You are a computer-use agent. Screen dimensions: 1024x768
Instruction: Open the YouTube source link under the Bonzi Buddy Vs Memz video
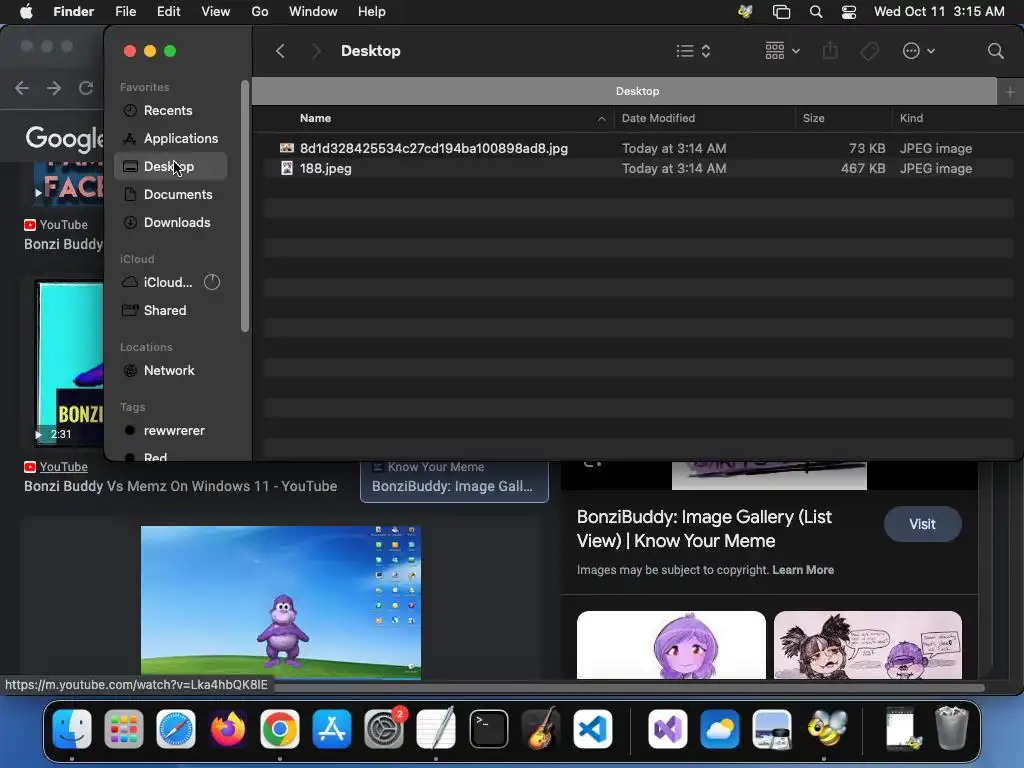point(63,467)
